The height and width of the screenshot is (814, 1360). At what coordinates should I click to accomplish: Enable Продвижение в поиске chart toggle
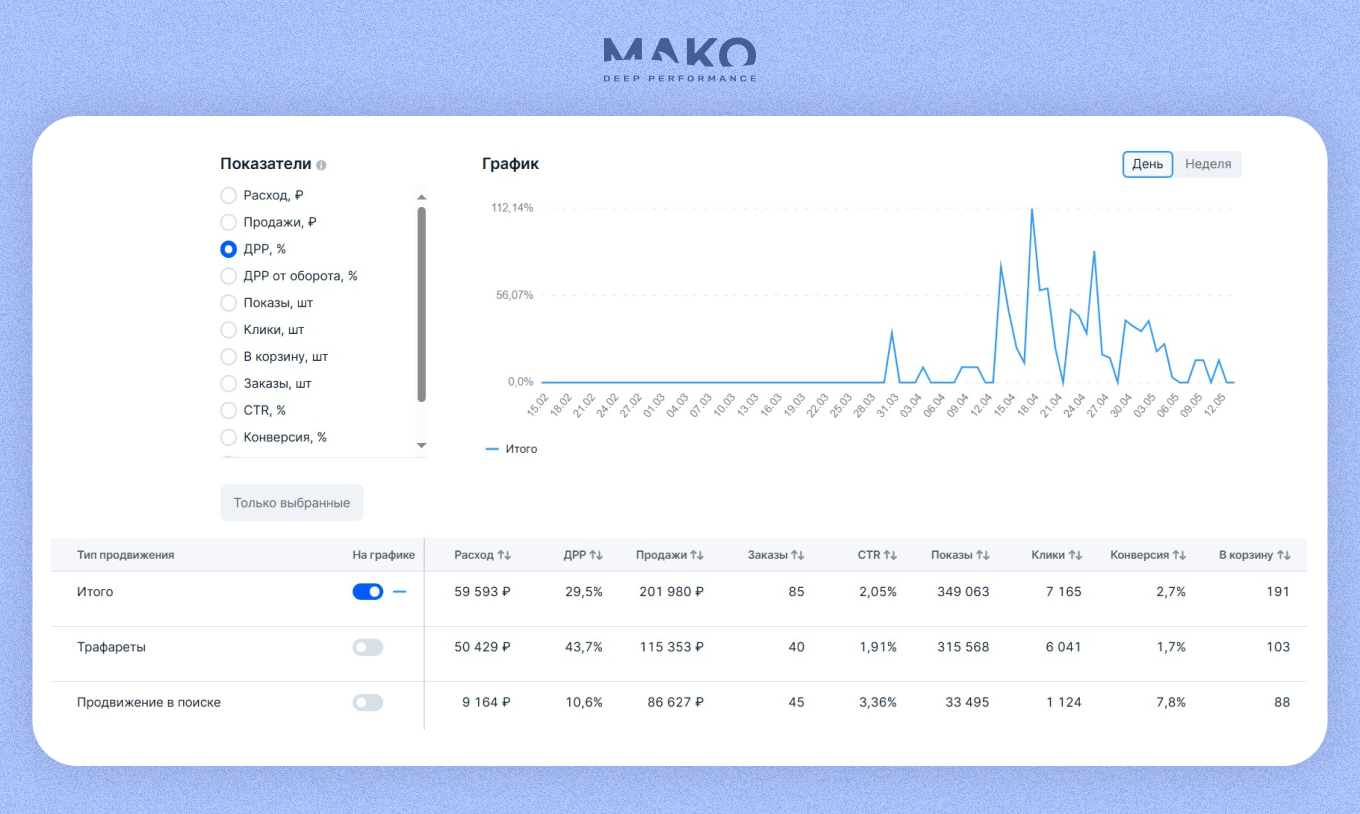click(368, 703)
